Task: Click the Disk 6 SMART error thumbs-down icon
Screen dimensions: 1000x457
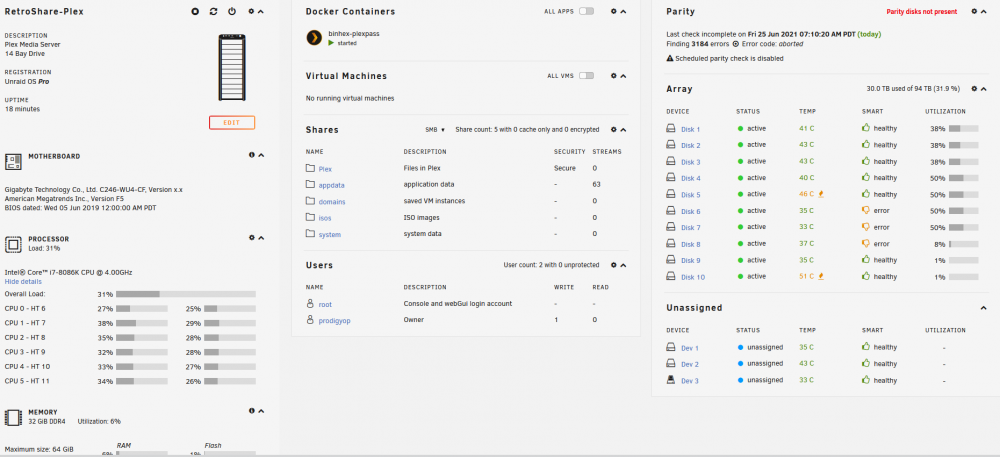Action: pos(866,210)
